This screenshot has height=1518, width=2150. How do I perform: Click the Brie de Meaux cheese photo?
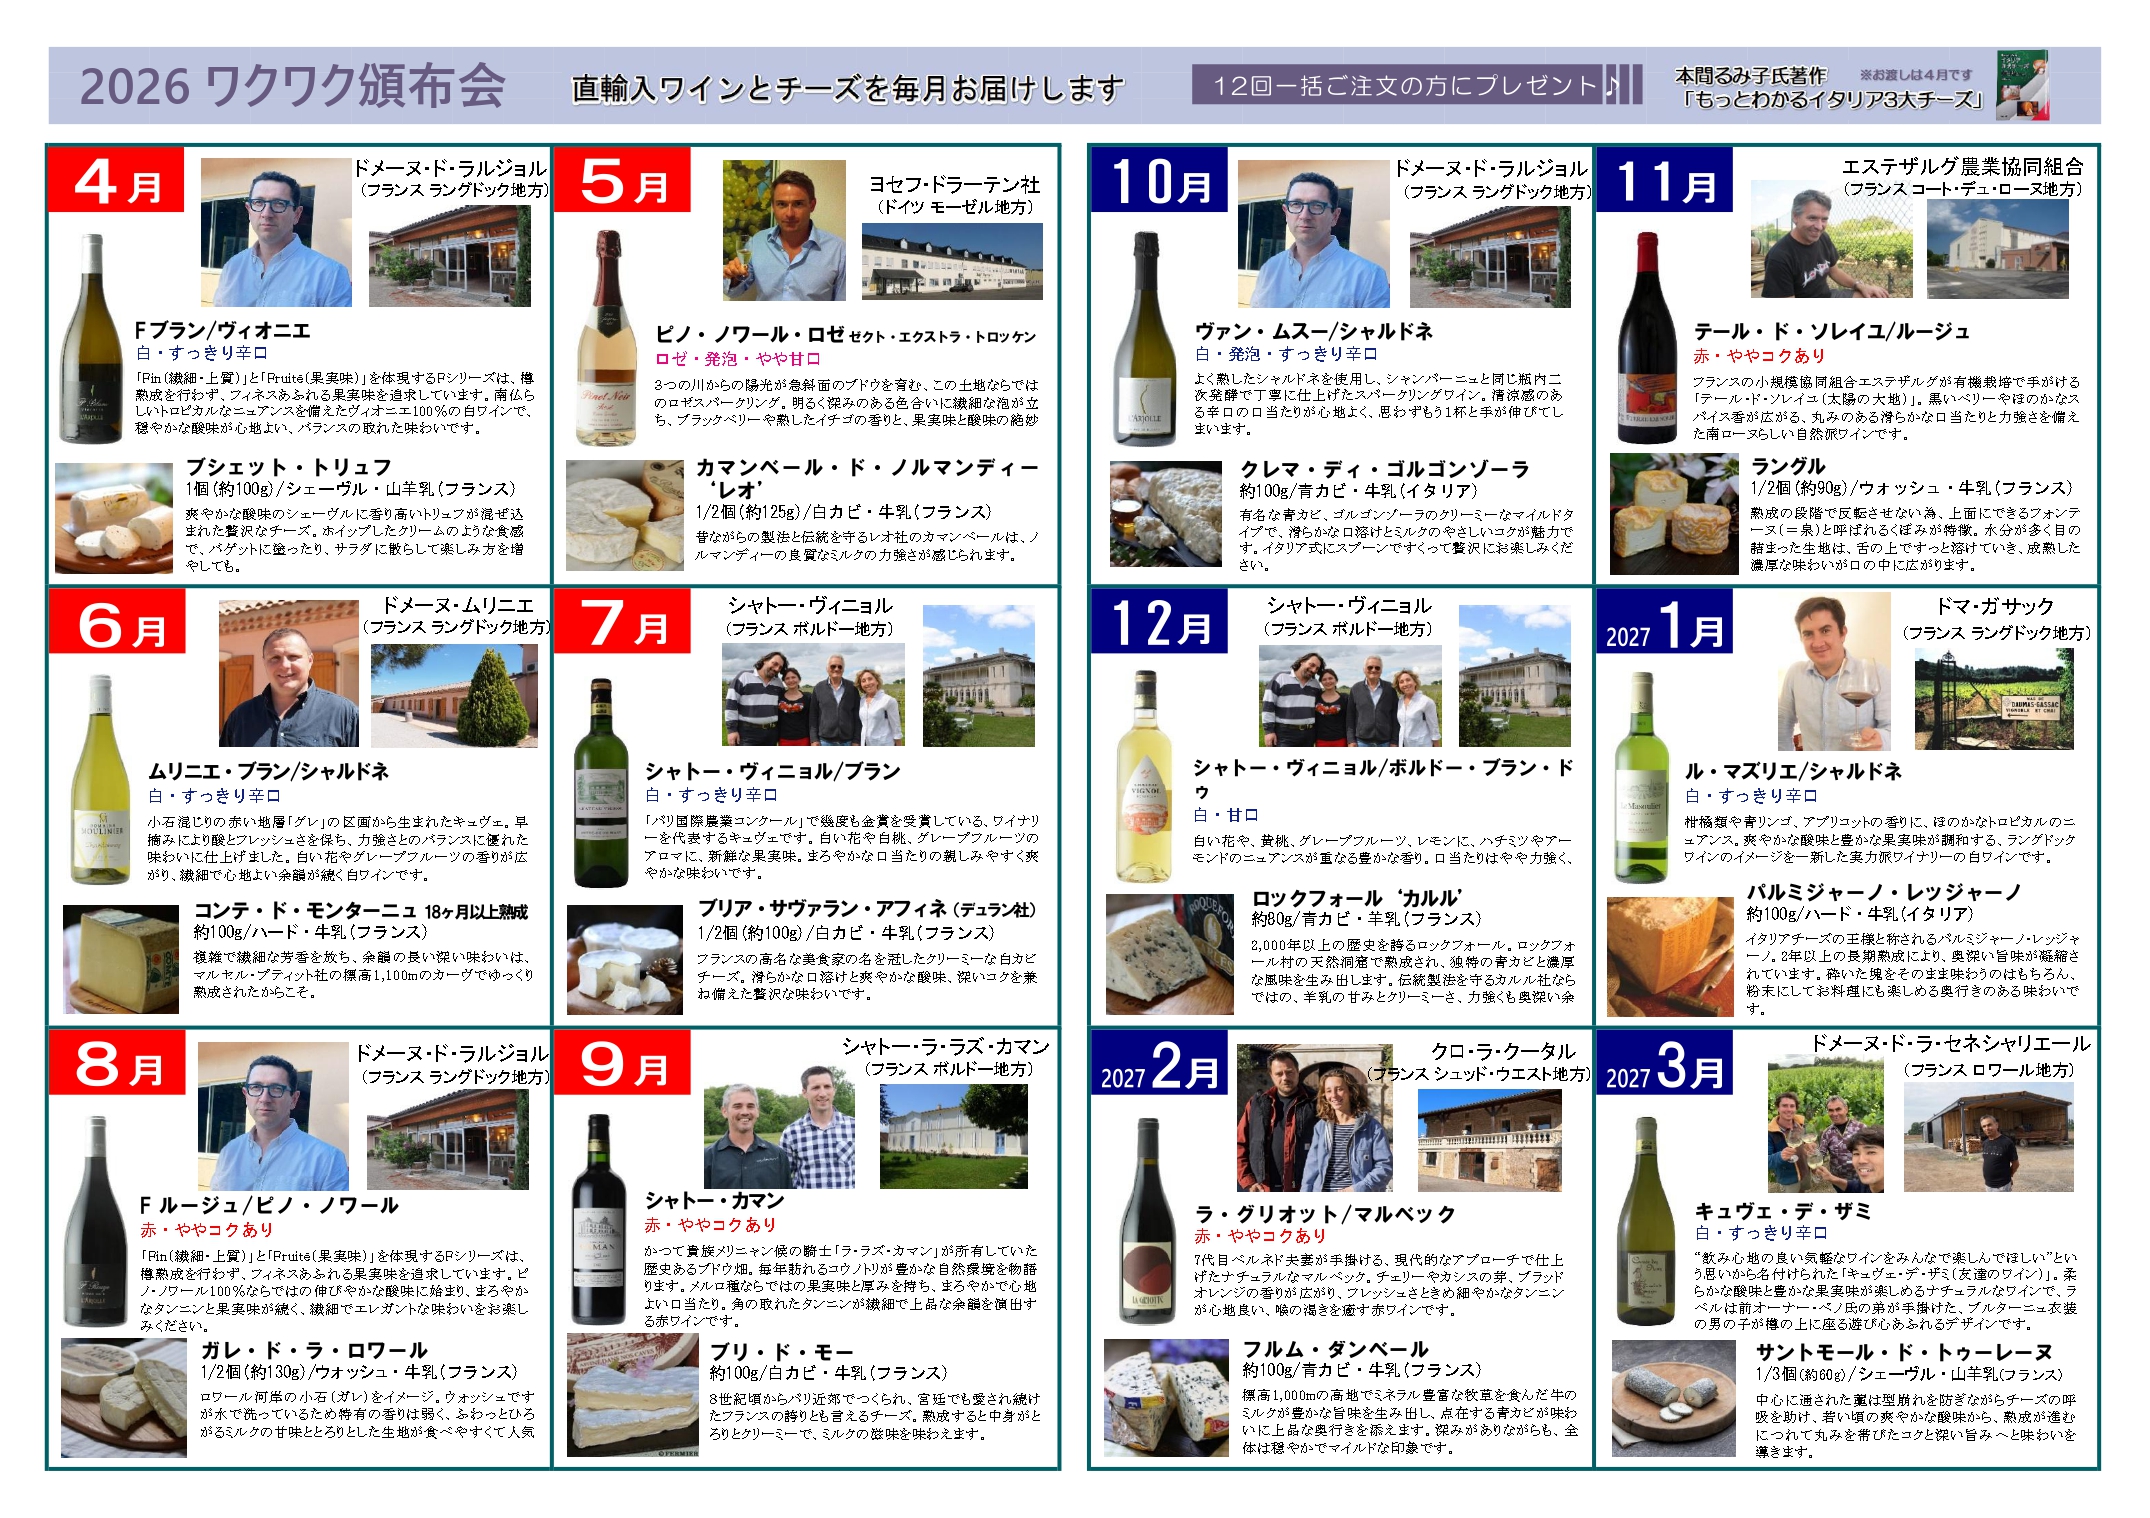point(632,1395)
